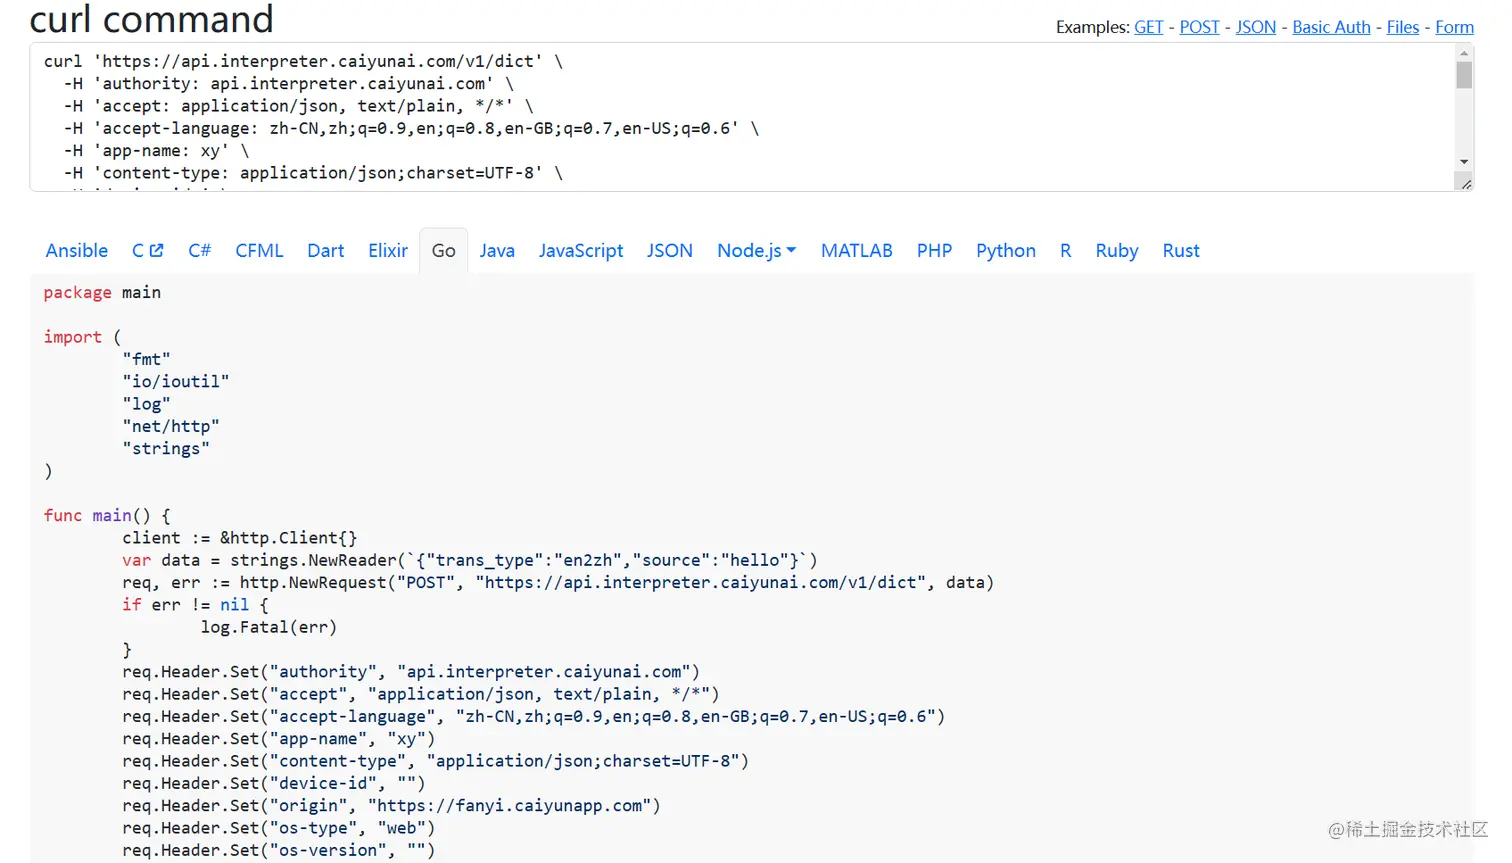Open the Basic Auth example link
The image size is (1512, 863).
(x=1331, y=27)
